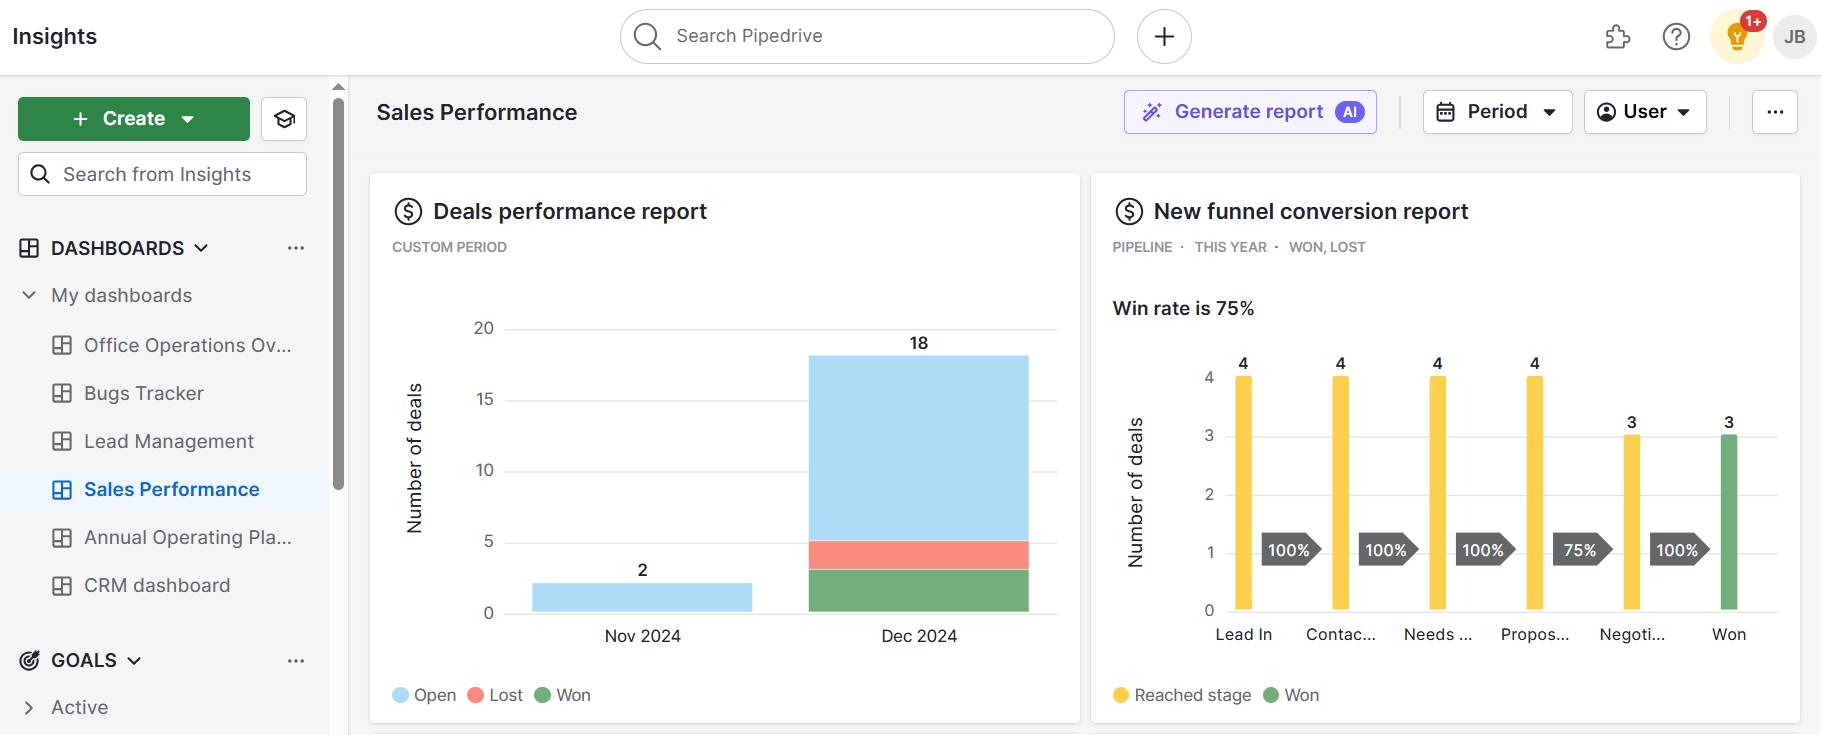1822x735 pixels.
Task: Open the GOALS section ellipsis menu
Action: coord(295,661)
